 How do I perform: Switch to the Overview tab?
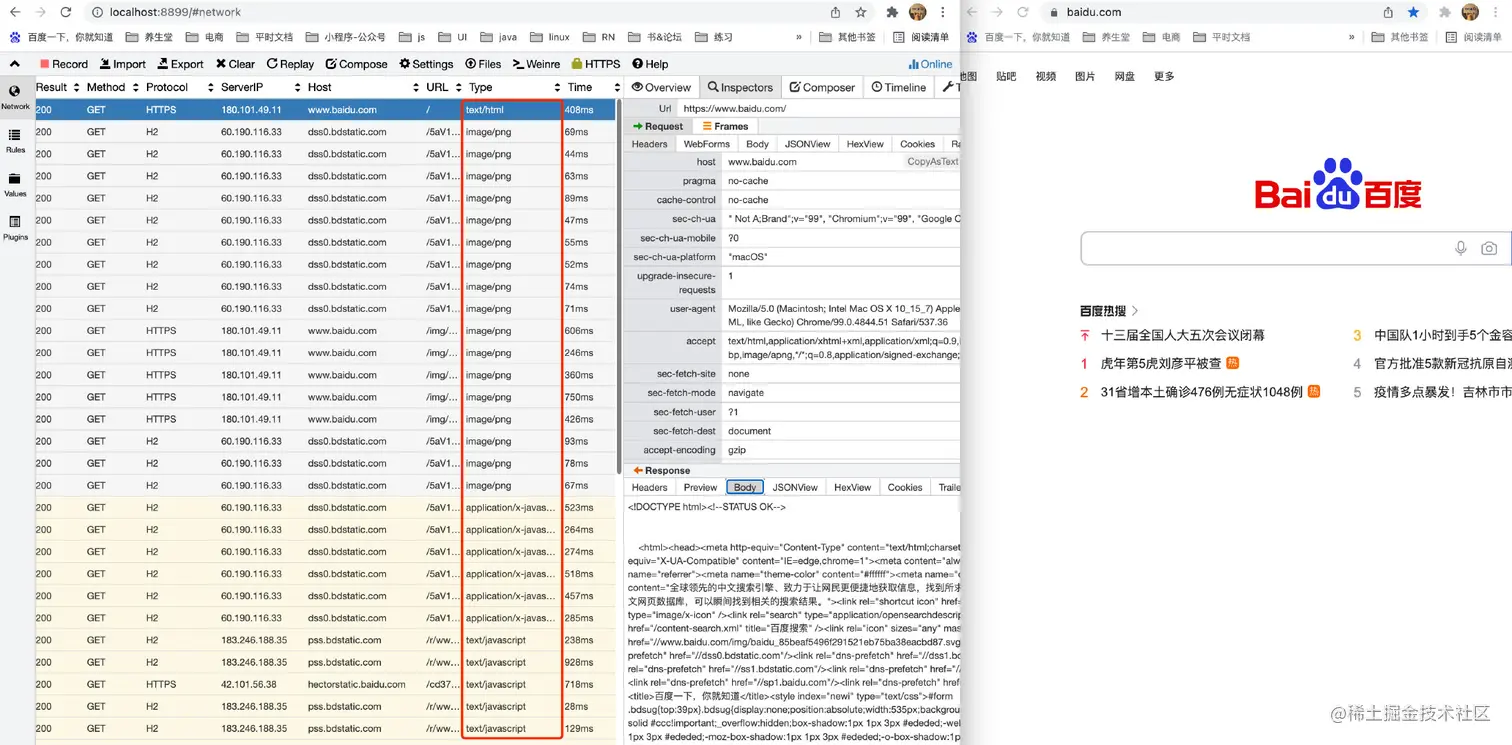(661, 87)
